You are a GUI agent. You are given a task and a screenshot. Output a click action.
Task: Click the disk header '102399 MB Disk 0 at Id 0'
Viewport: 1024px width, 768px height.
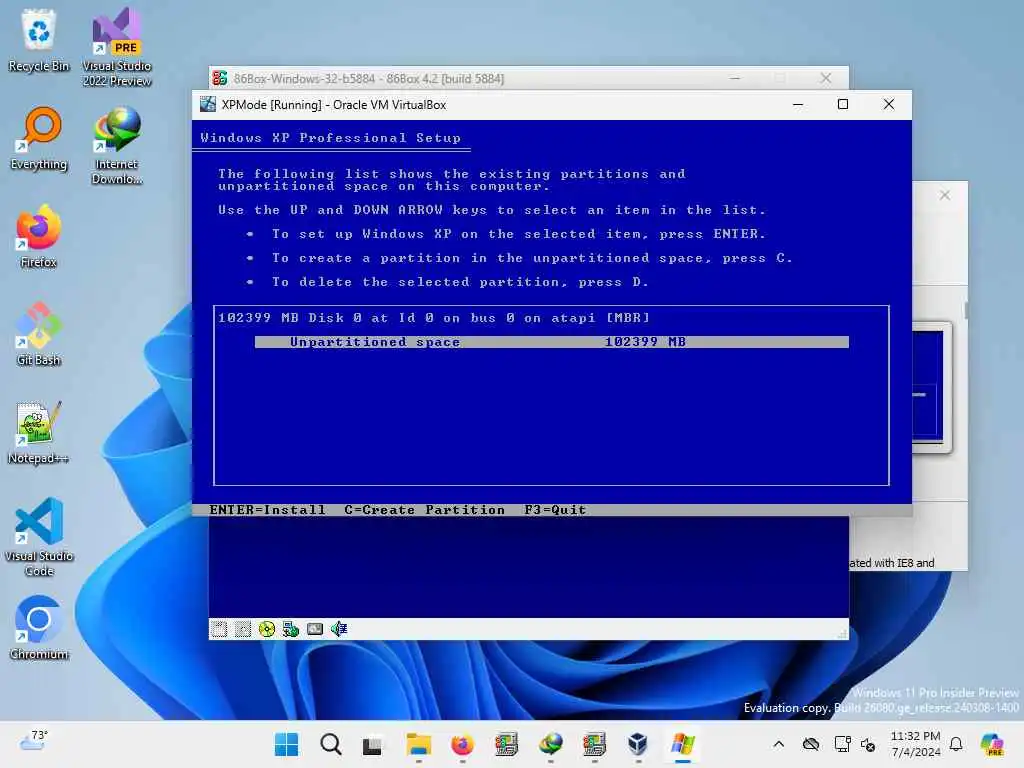click(434, 318)
